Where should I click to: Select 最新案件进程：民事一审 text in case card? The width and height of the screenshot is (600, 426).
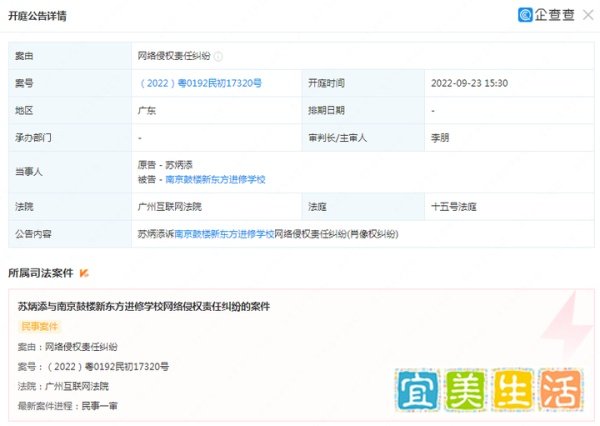(x=67, y=406)
